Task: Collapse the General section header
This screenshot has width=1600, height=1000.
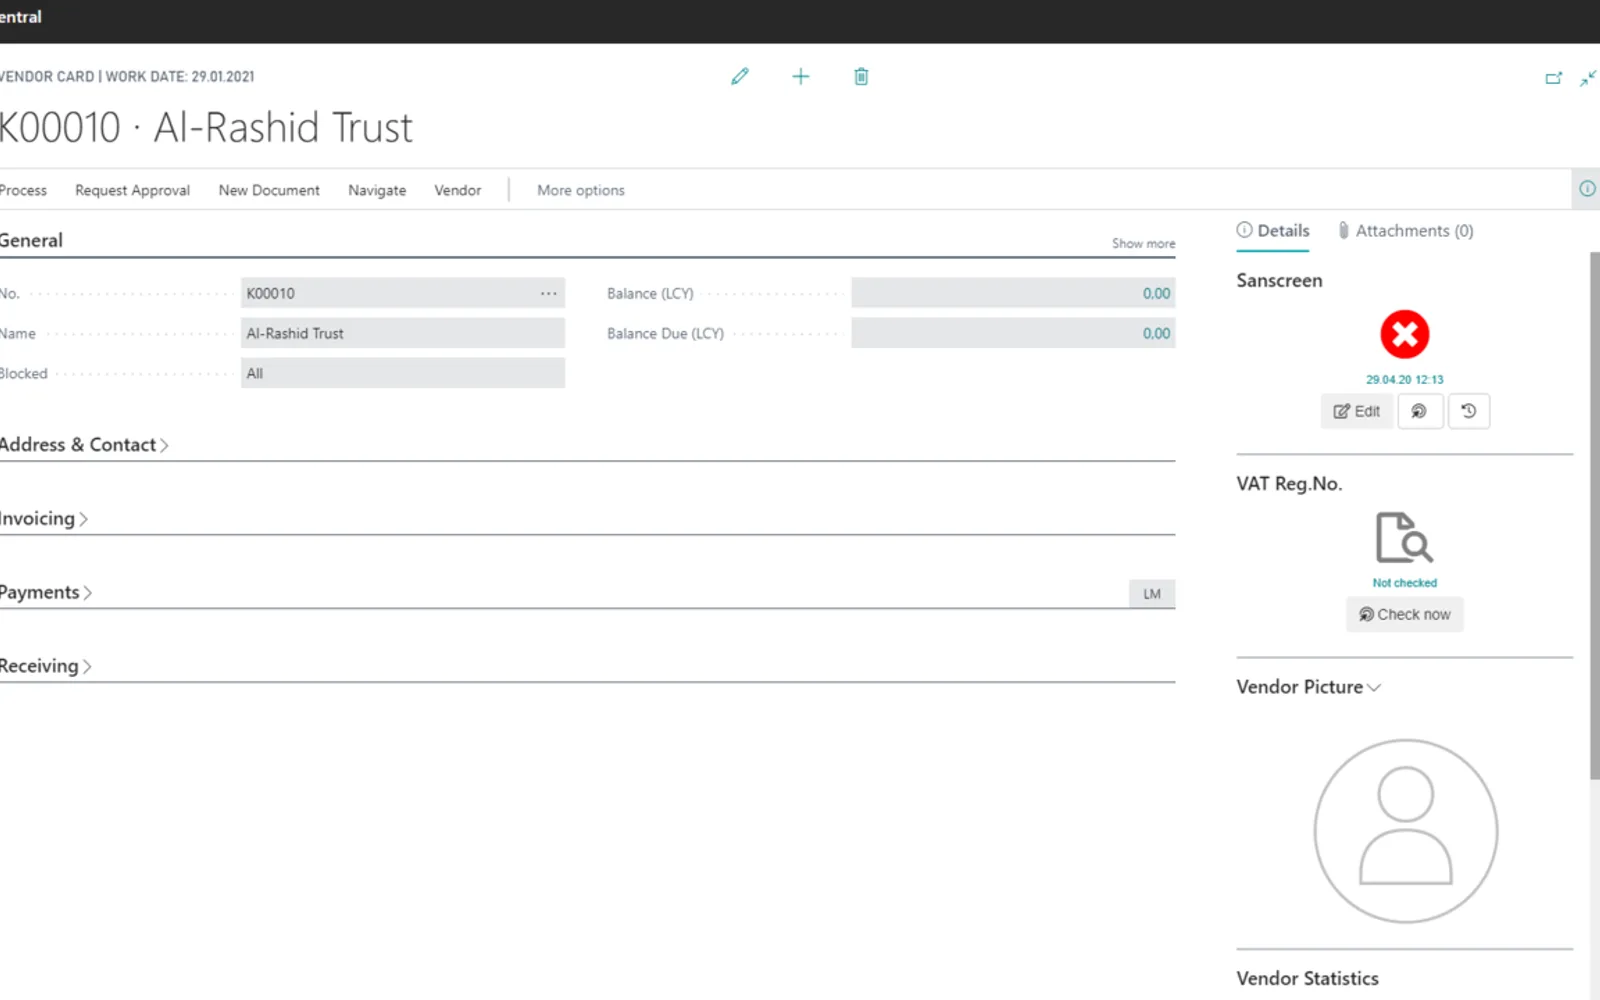Action: [31, 240]
